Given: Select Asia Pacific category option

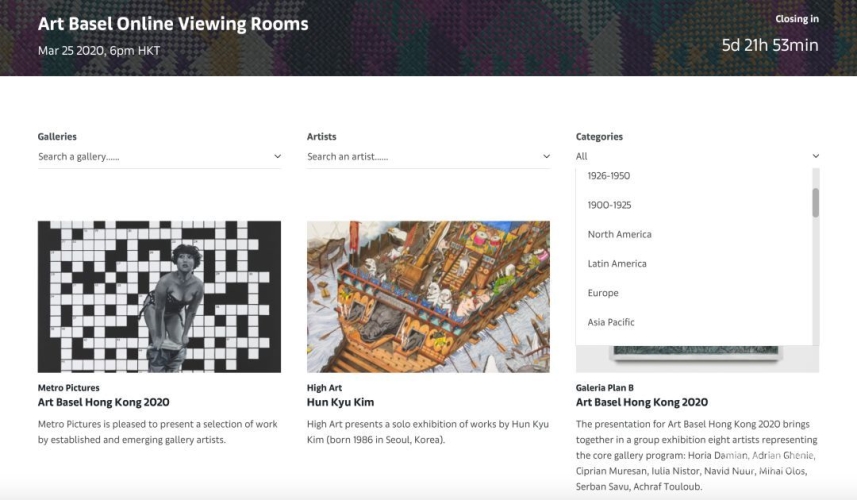Looking at the screenshot, I should point(611,322).
